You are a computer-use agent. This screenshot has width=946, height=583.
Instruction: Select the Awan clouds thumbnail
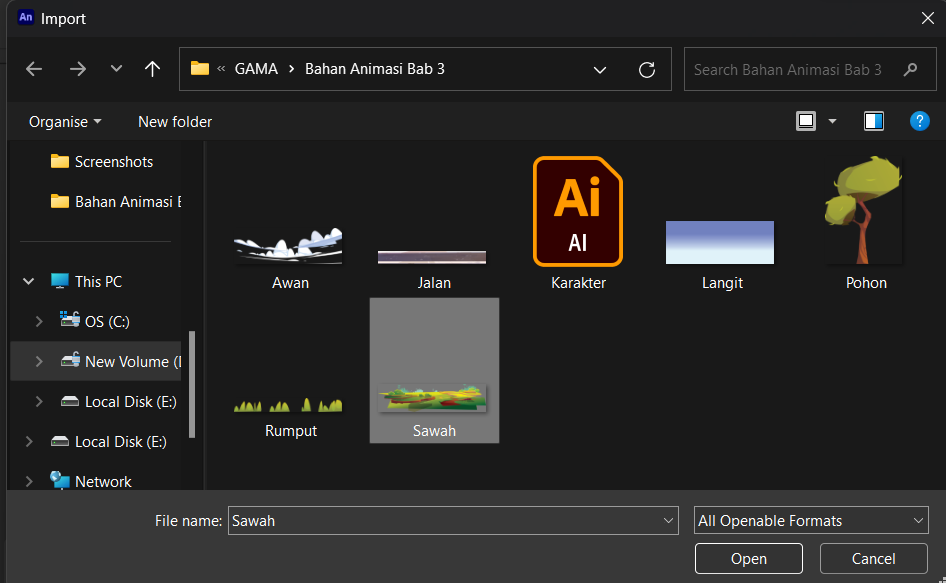(x=288, y=245)
